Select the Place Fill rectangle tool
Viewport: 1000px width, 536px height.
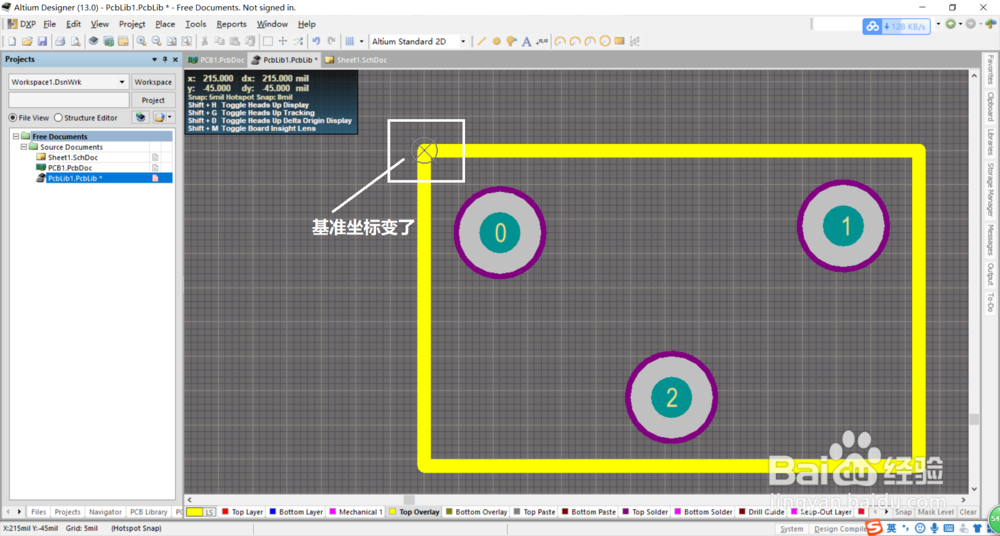[619, 41]
